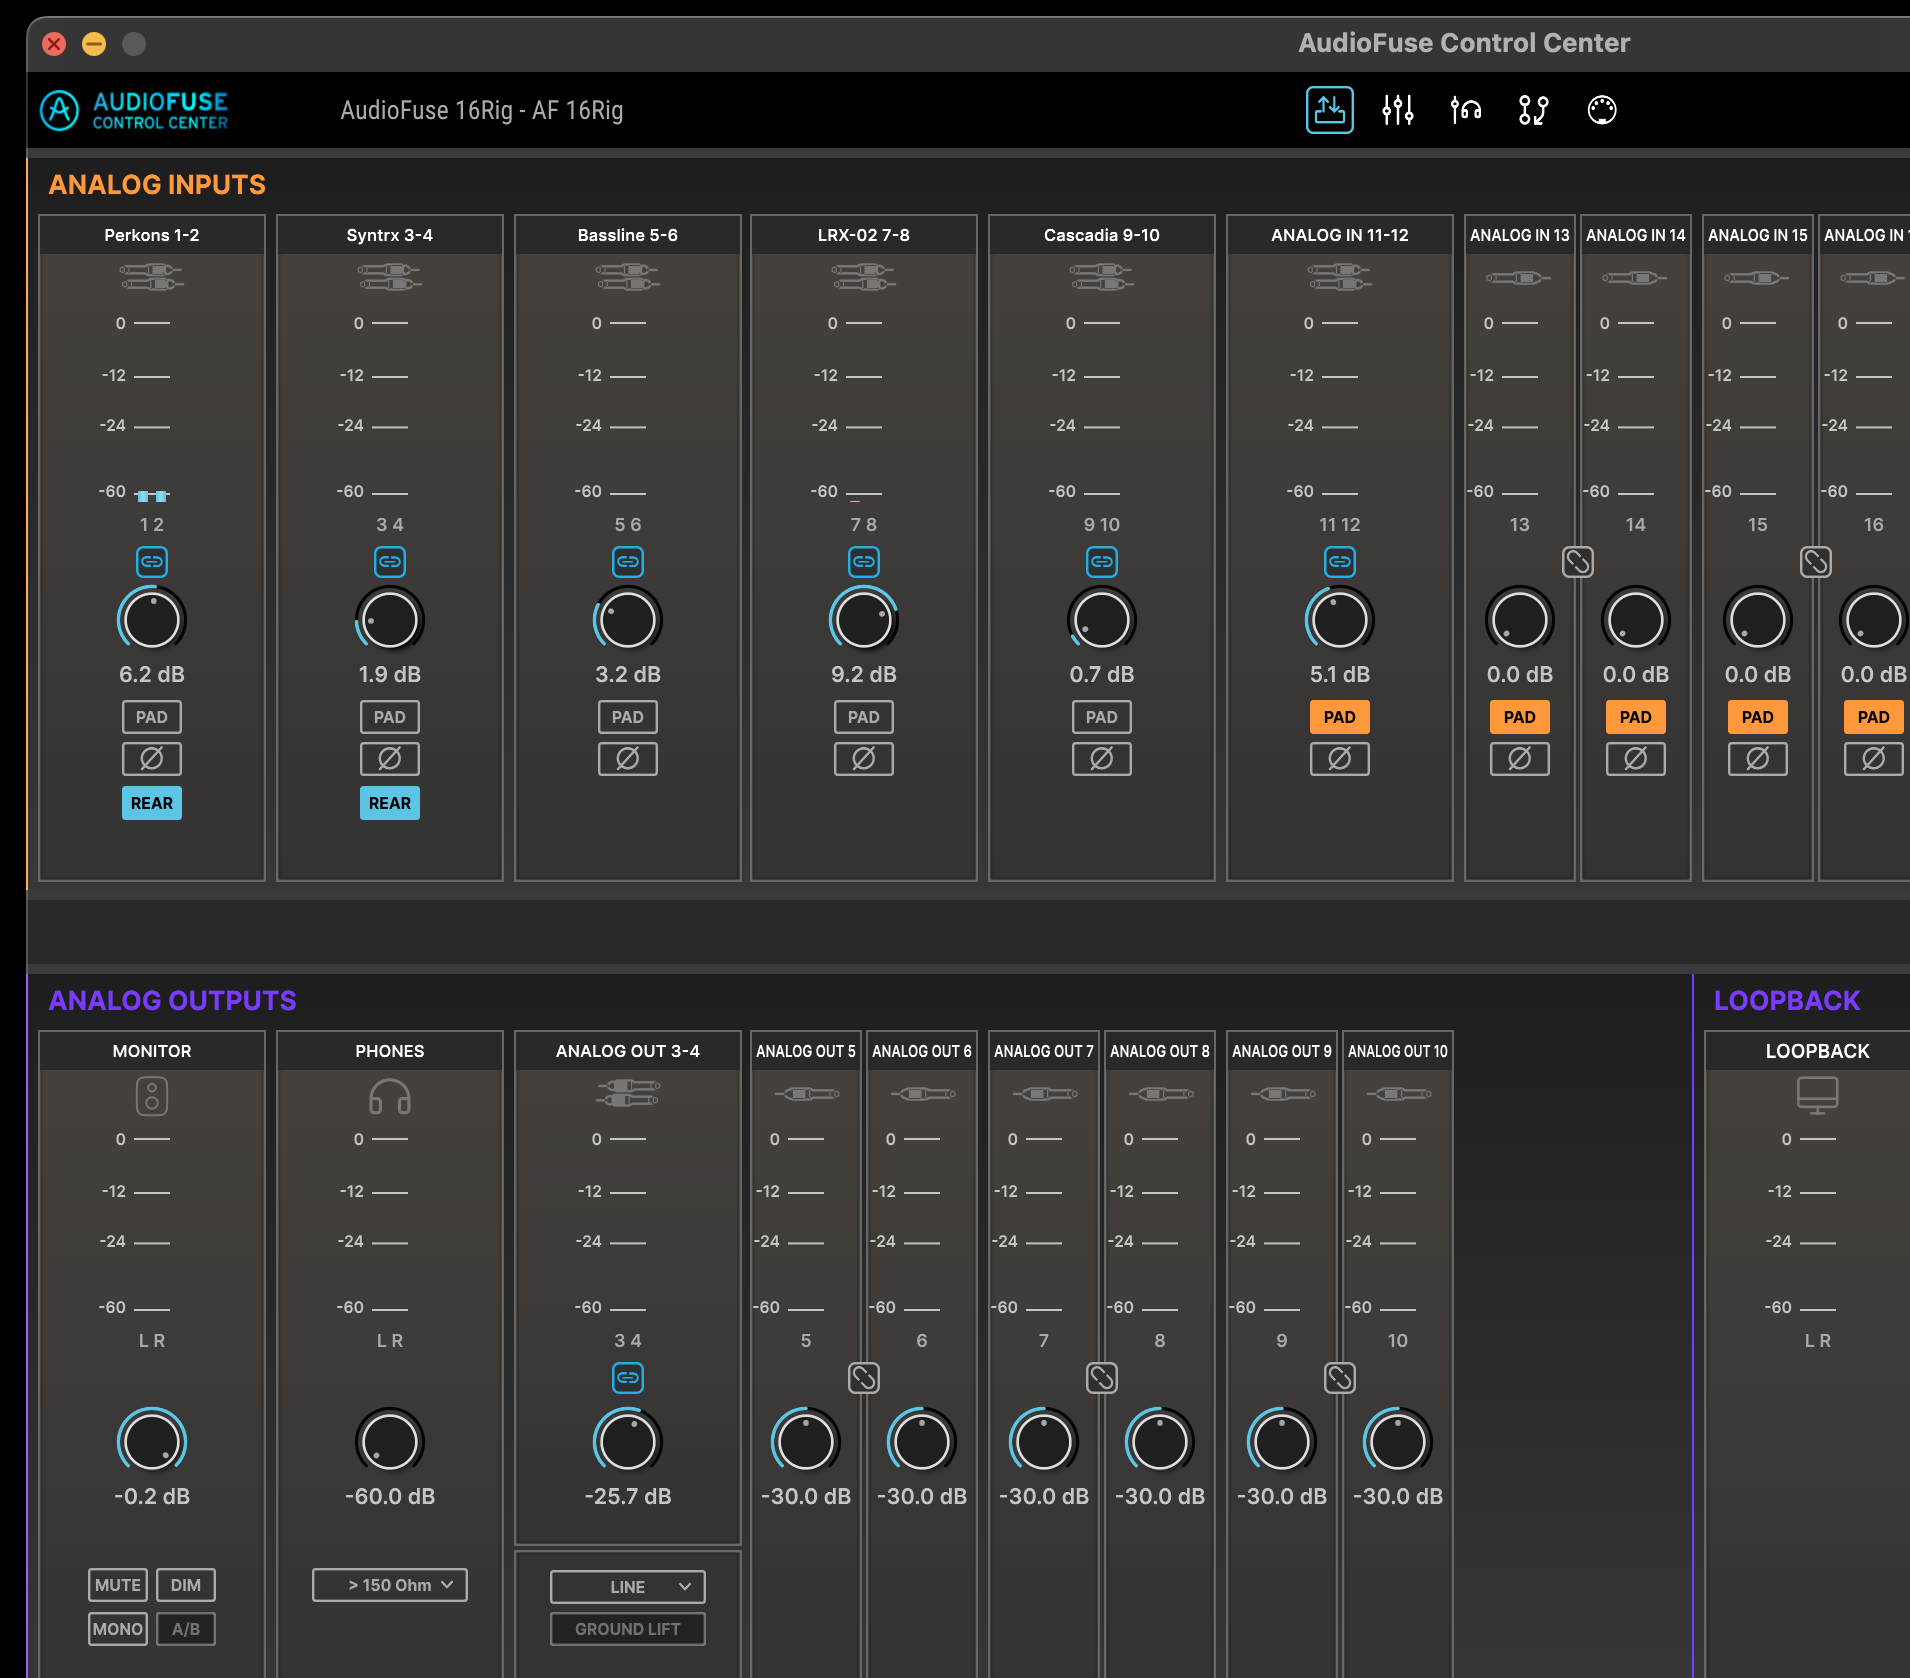1910x1678 pixels.
Task: Disable PAD on Analog In 11-12
Action: [1340, 717]
